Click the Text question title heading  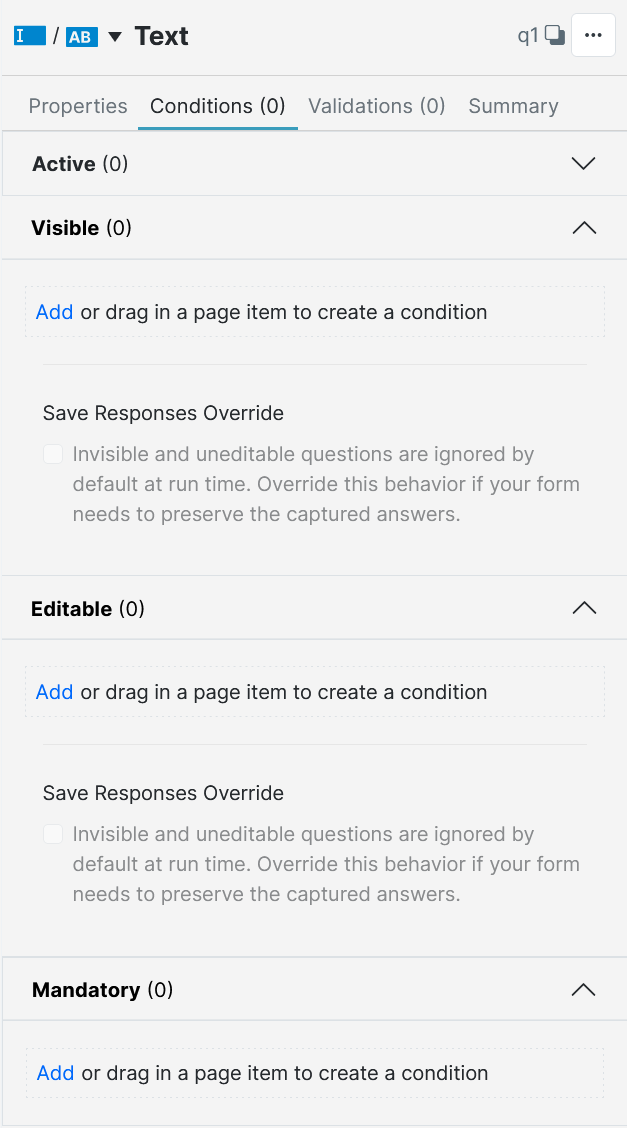pos(161,35)
